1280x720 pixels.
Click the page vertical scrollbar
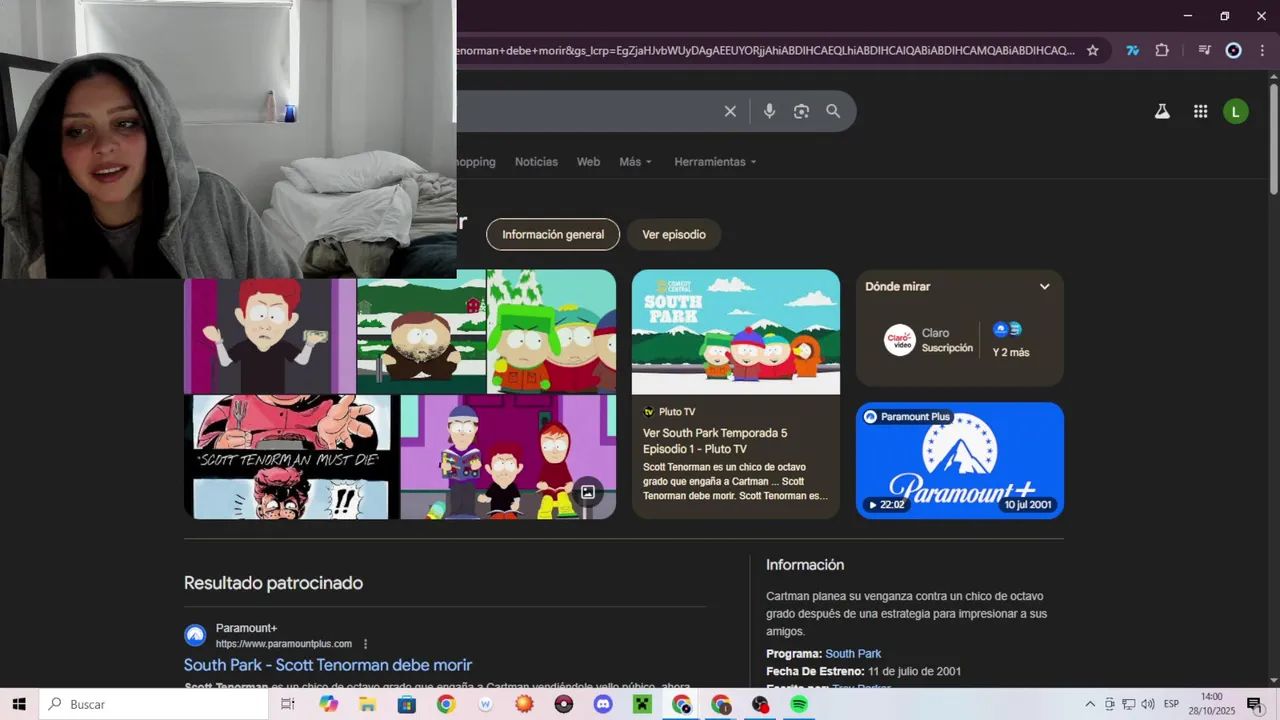[1273, 141]
